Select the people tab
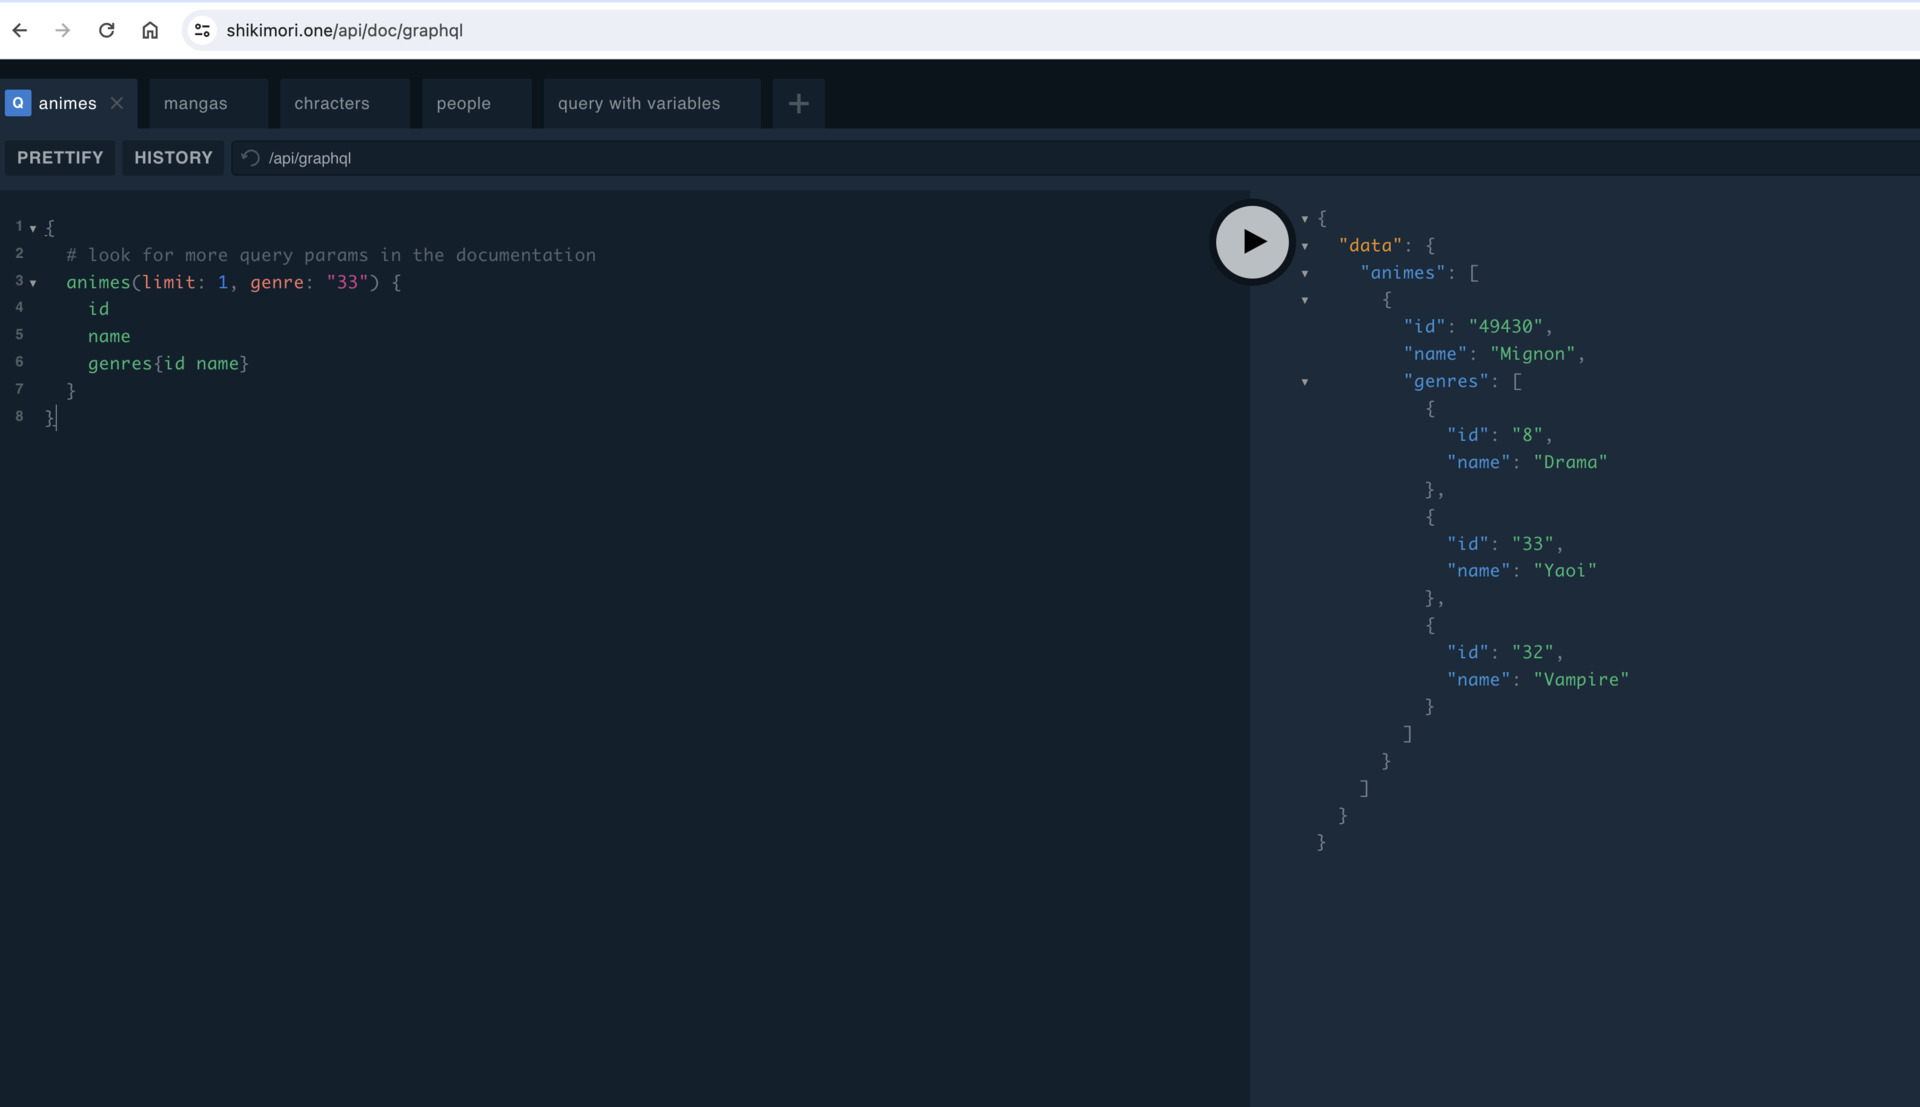The image size is (1920, 1107). 463,103
